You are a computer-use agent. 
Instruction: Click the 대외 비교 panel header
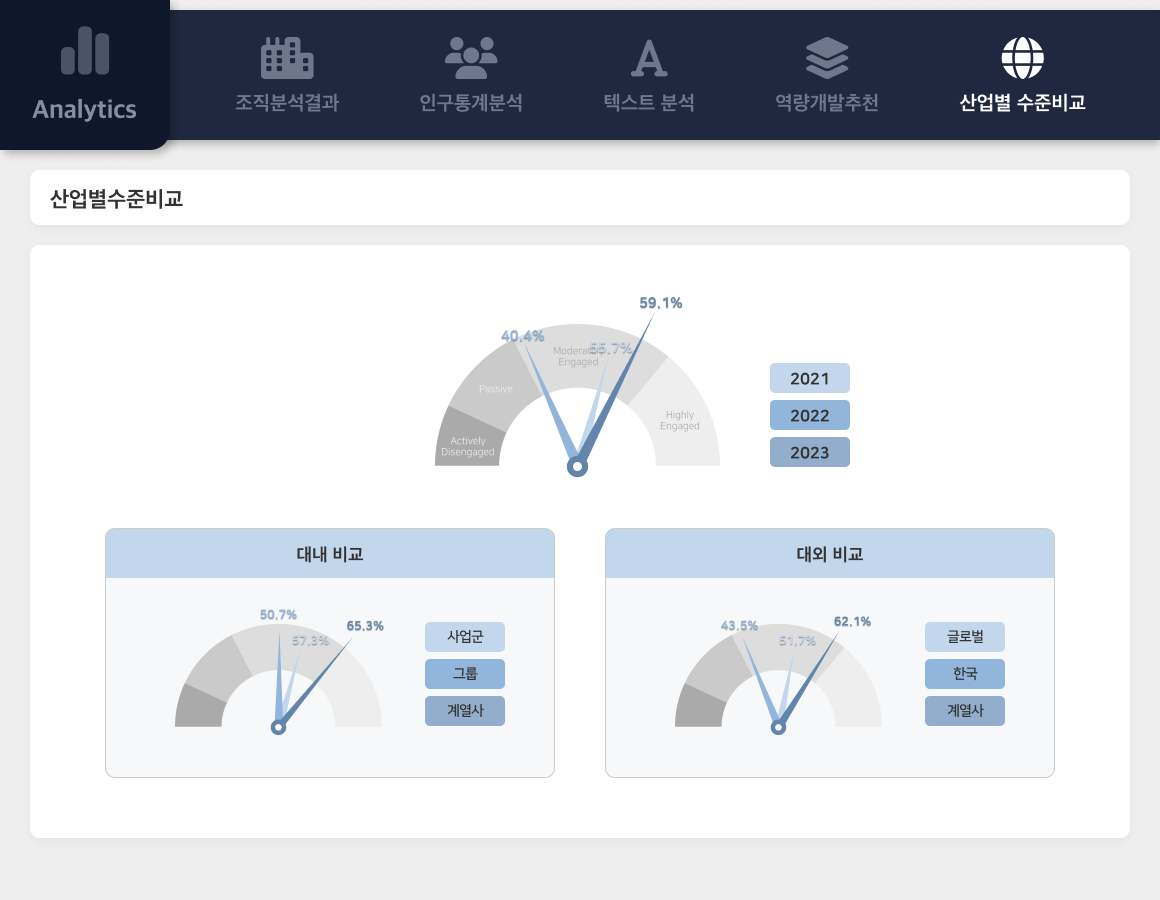[830, 554]
